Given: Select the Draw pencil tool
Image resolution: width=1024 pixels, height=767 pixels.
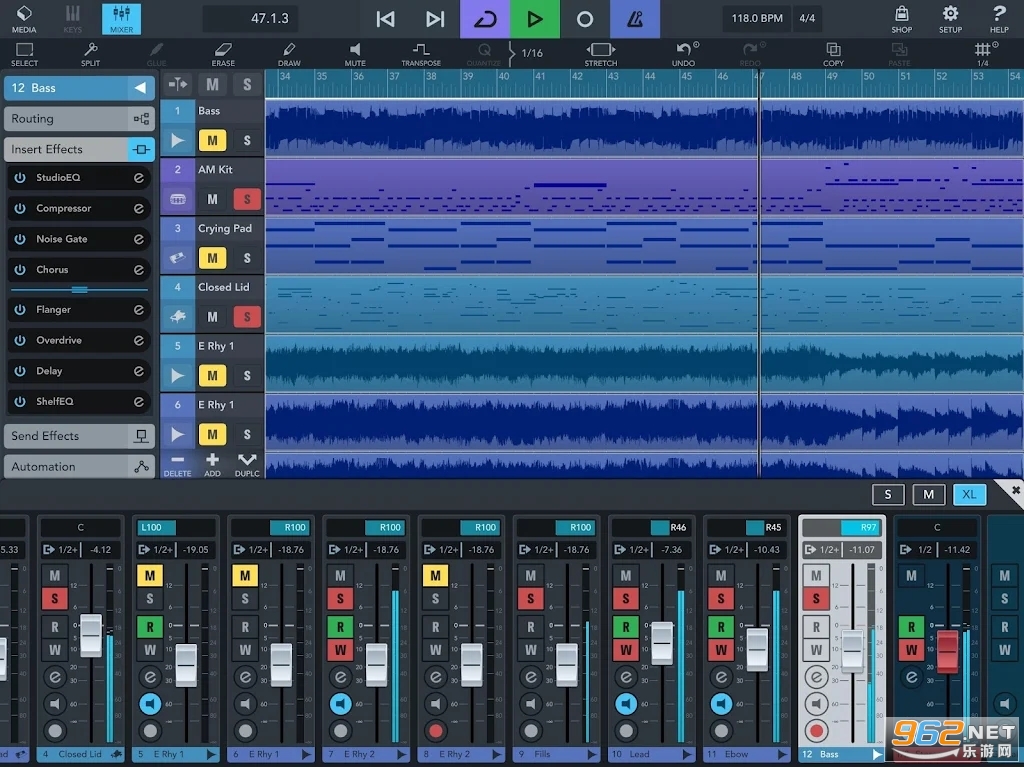Looking at the screenshot, I should 289,54.
